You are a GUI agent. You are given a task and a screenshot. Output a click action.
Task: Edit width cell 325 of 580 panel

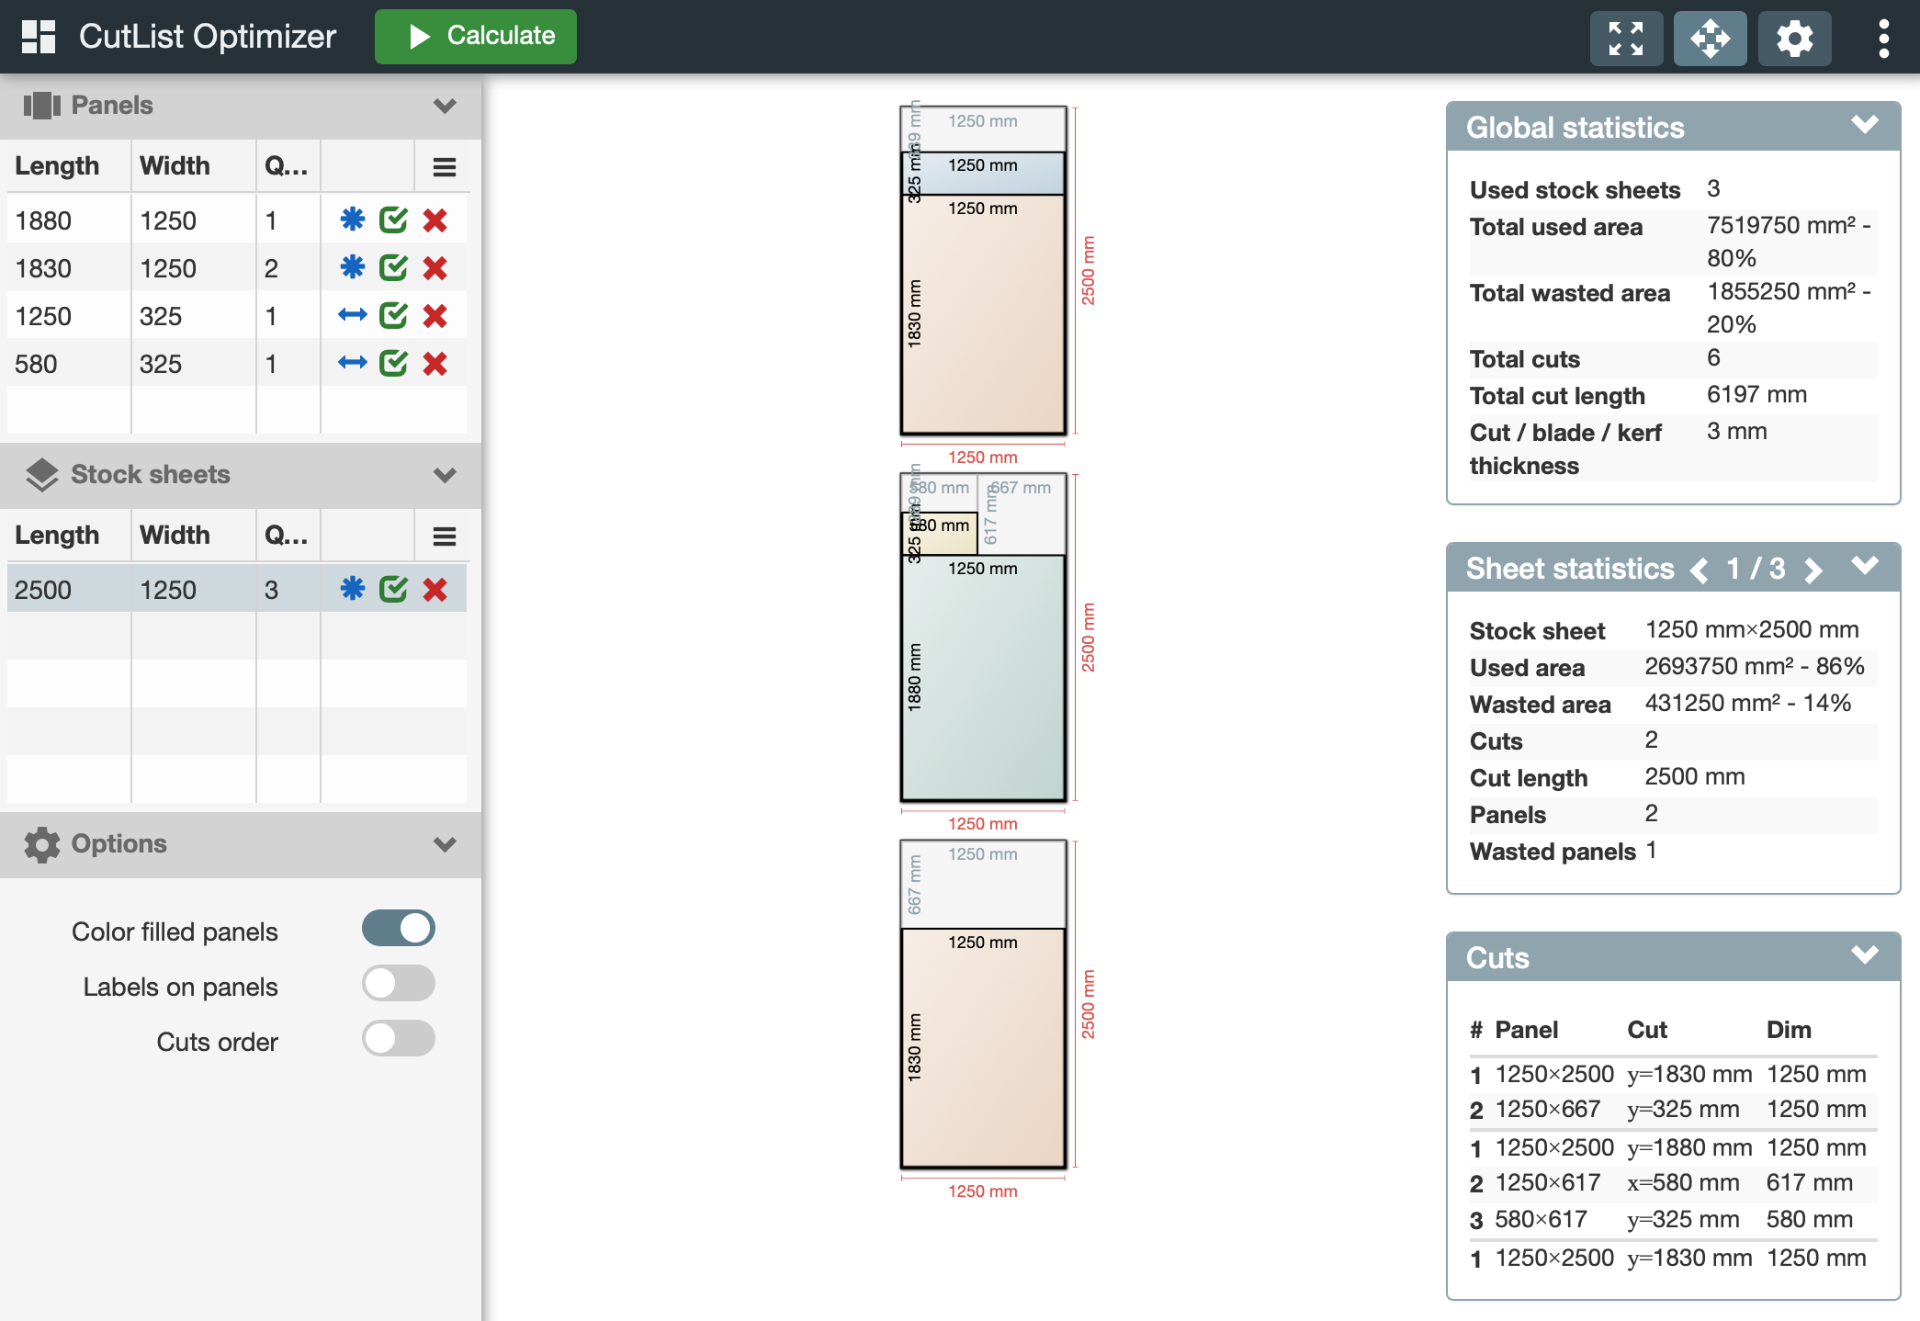click(x=193, y=363)
